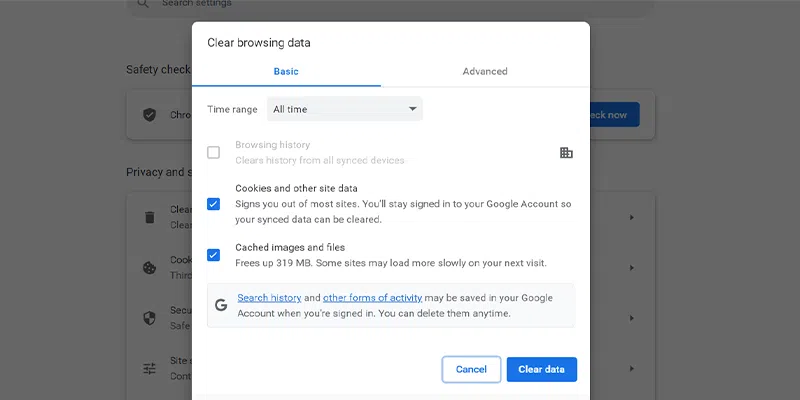Expand the Site settings row arrow

[631, 368]
